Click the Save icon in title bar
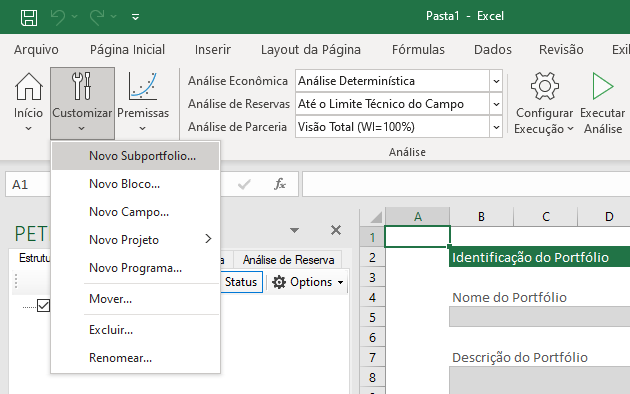The width and height of the screenshot is (630, 394). click(x=29, y=17)
